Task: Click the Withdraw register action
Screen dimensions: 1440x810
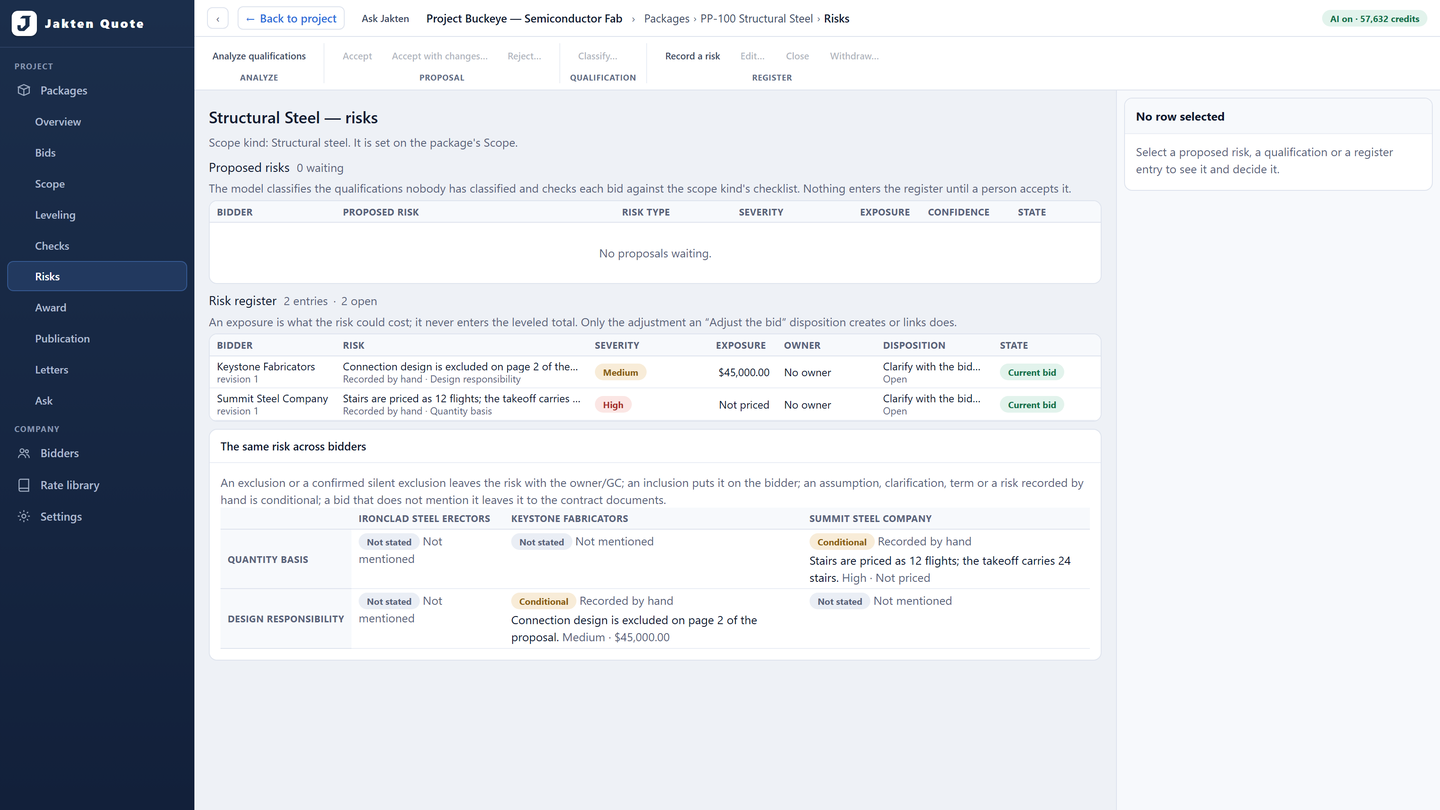Action: click(854, 56)
